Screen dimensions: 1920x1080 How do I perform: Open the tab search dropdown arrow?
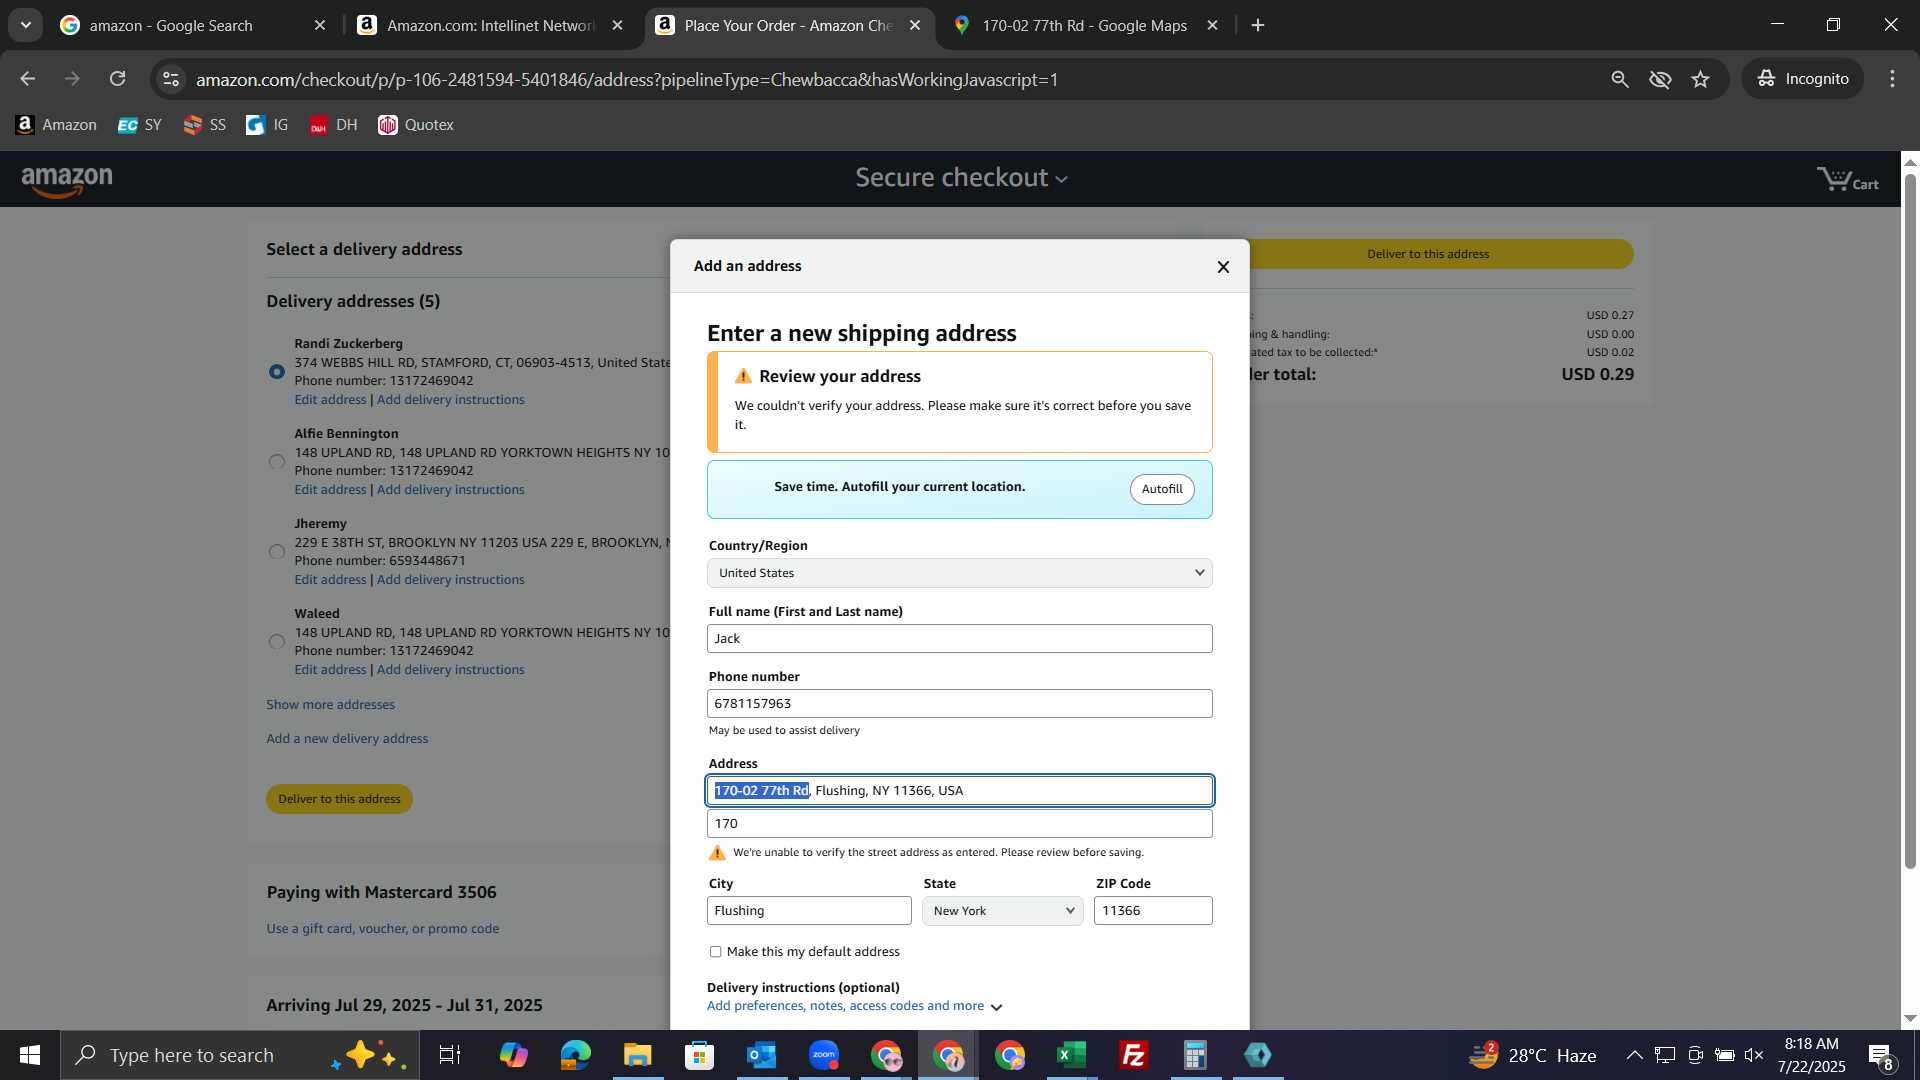pyautogui.click(x=26, y=26)
